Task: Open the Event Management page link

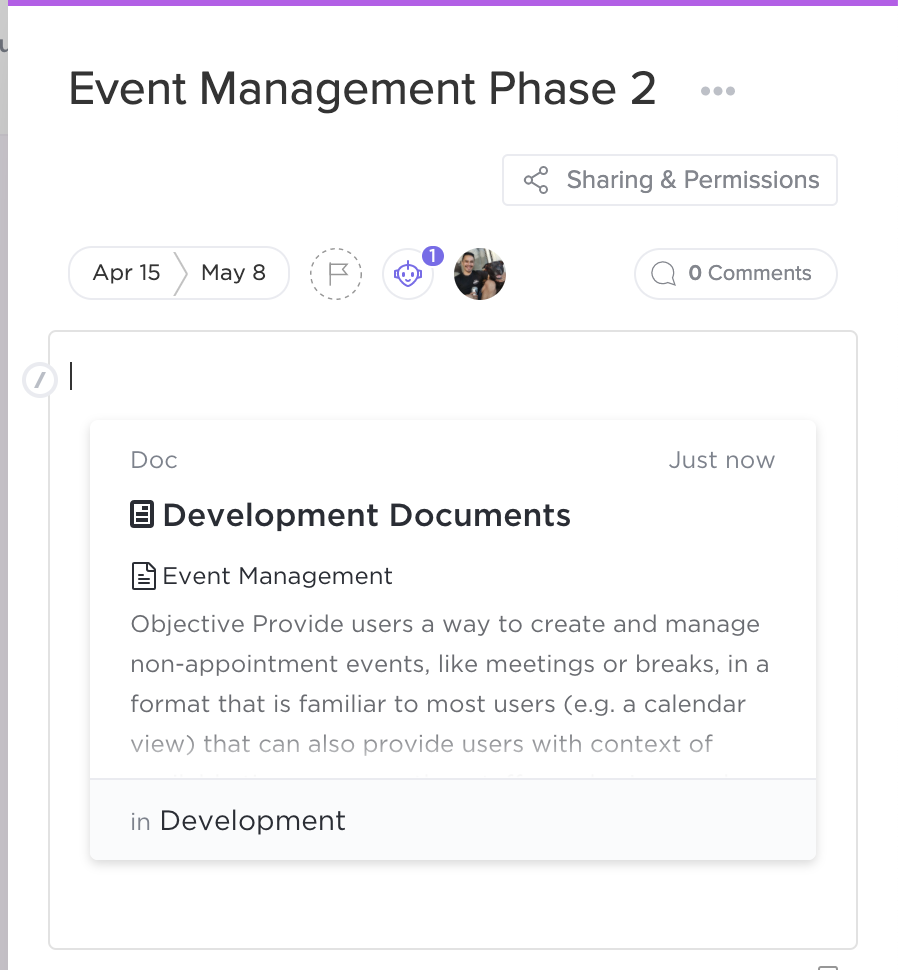Action: 277,576
